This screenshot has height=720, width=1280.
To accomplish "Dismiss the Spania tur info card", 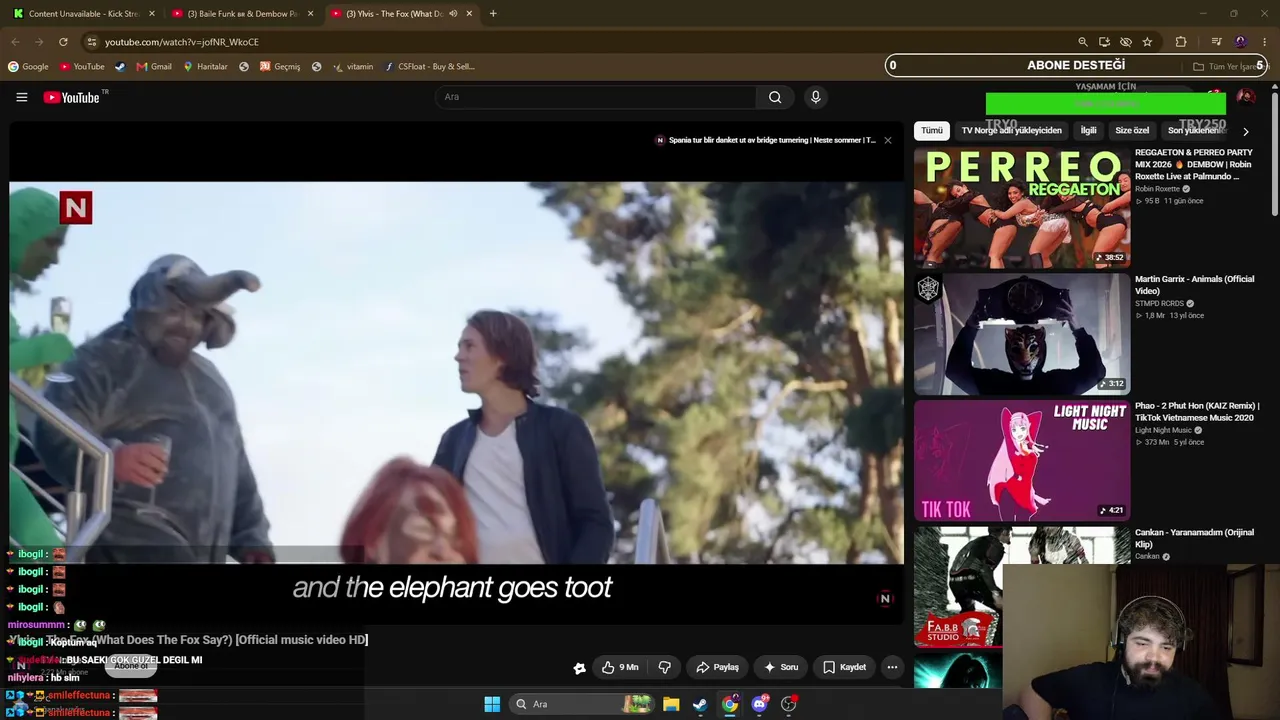I will (887, 140).
